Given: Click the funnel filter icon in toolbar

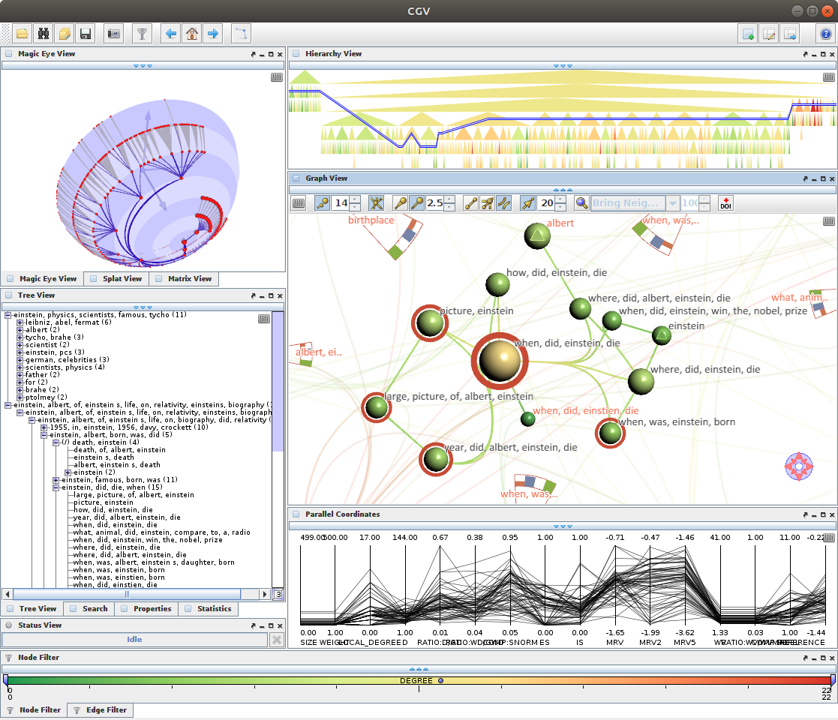Looking at the screenshot, I should 142,34.
